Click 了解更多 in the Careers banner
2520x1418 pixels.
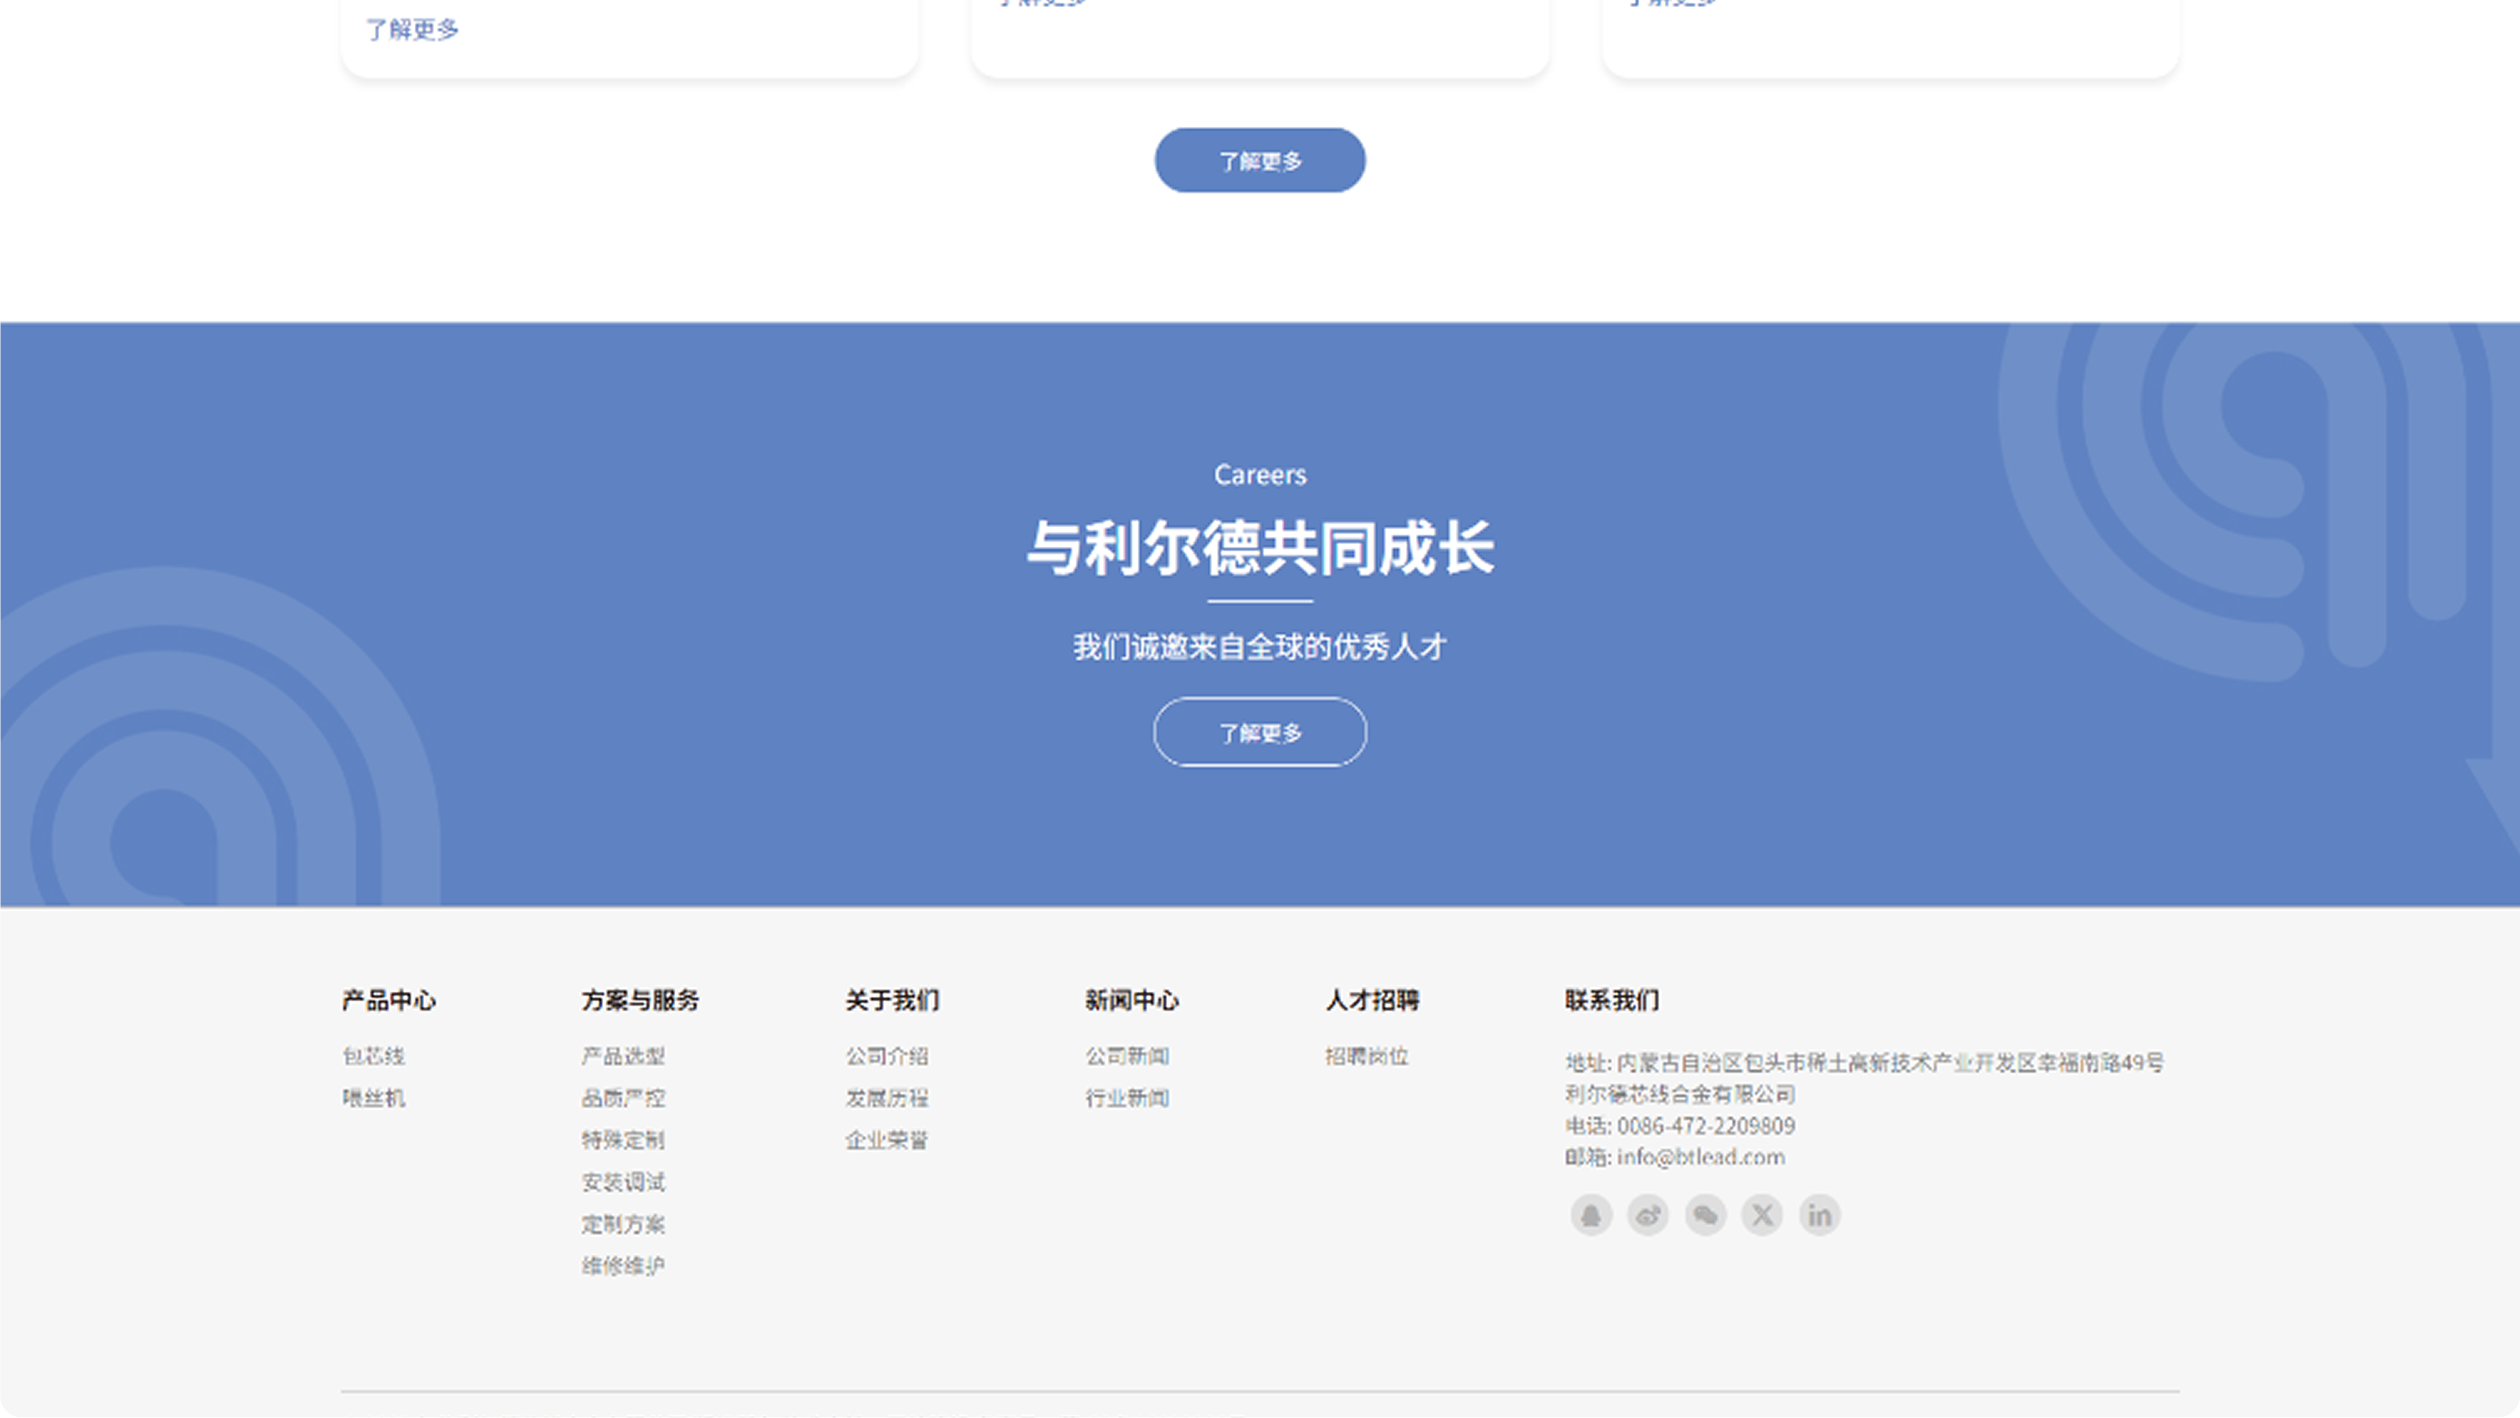pyautogui.click(x=1259, y=732)
